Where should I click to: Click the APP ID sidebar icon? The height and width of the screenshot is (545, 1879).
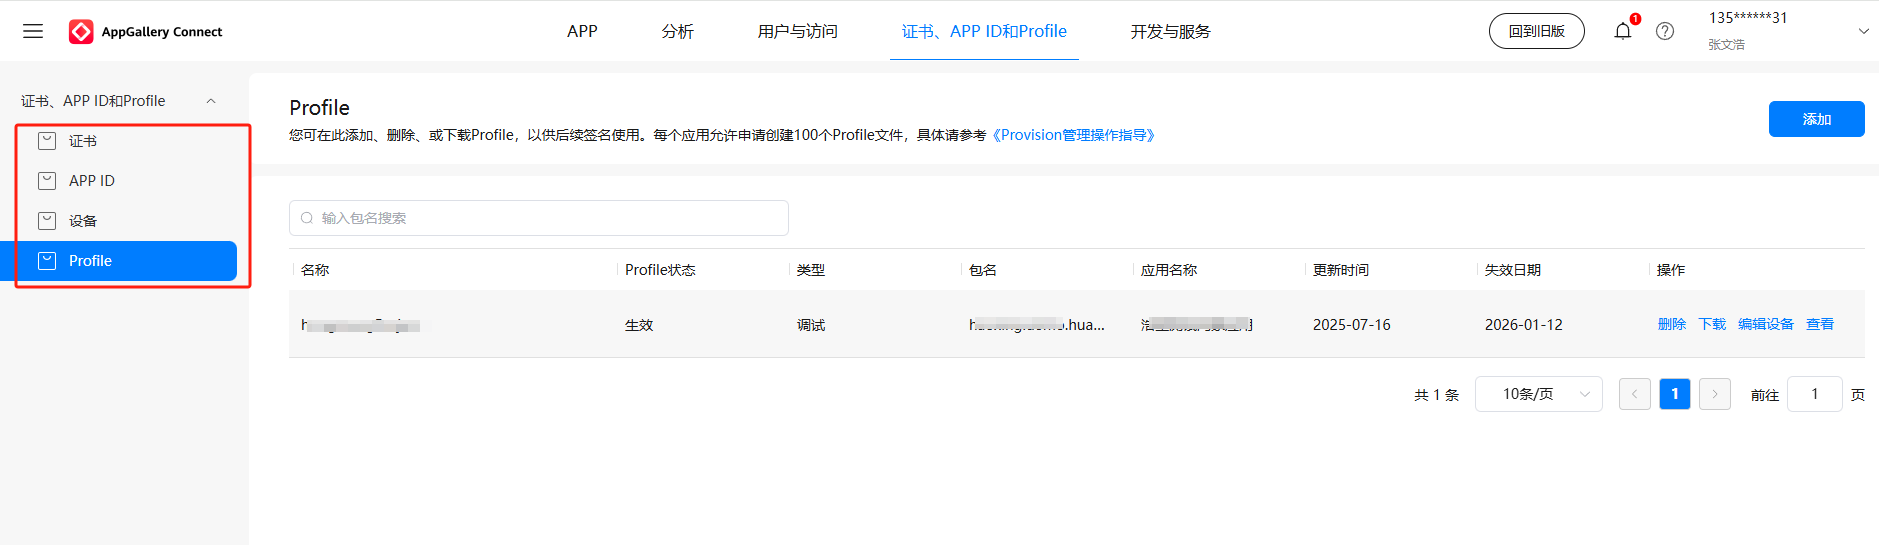(47, 181)
